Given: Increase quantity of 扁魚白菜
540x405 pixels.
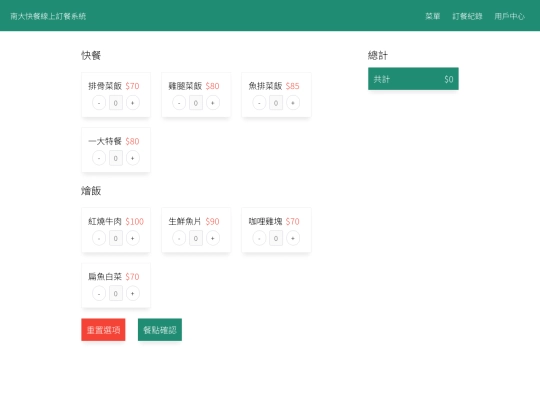Looking at the screenshot, I should [133, 294].
